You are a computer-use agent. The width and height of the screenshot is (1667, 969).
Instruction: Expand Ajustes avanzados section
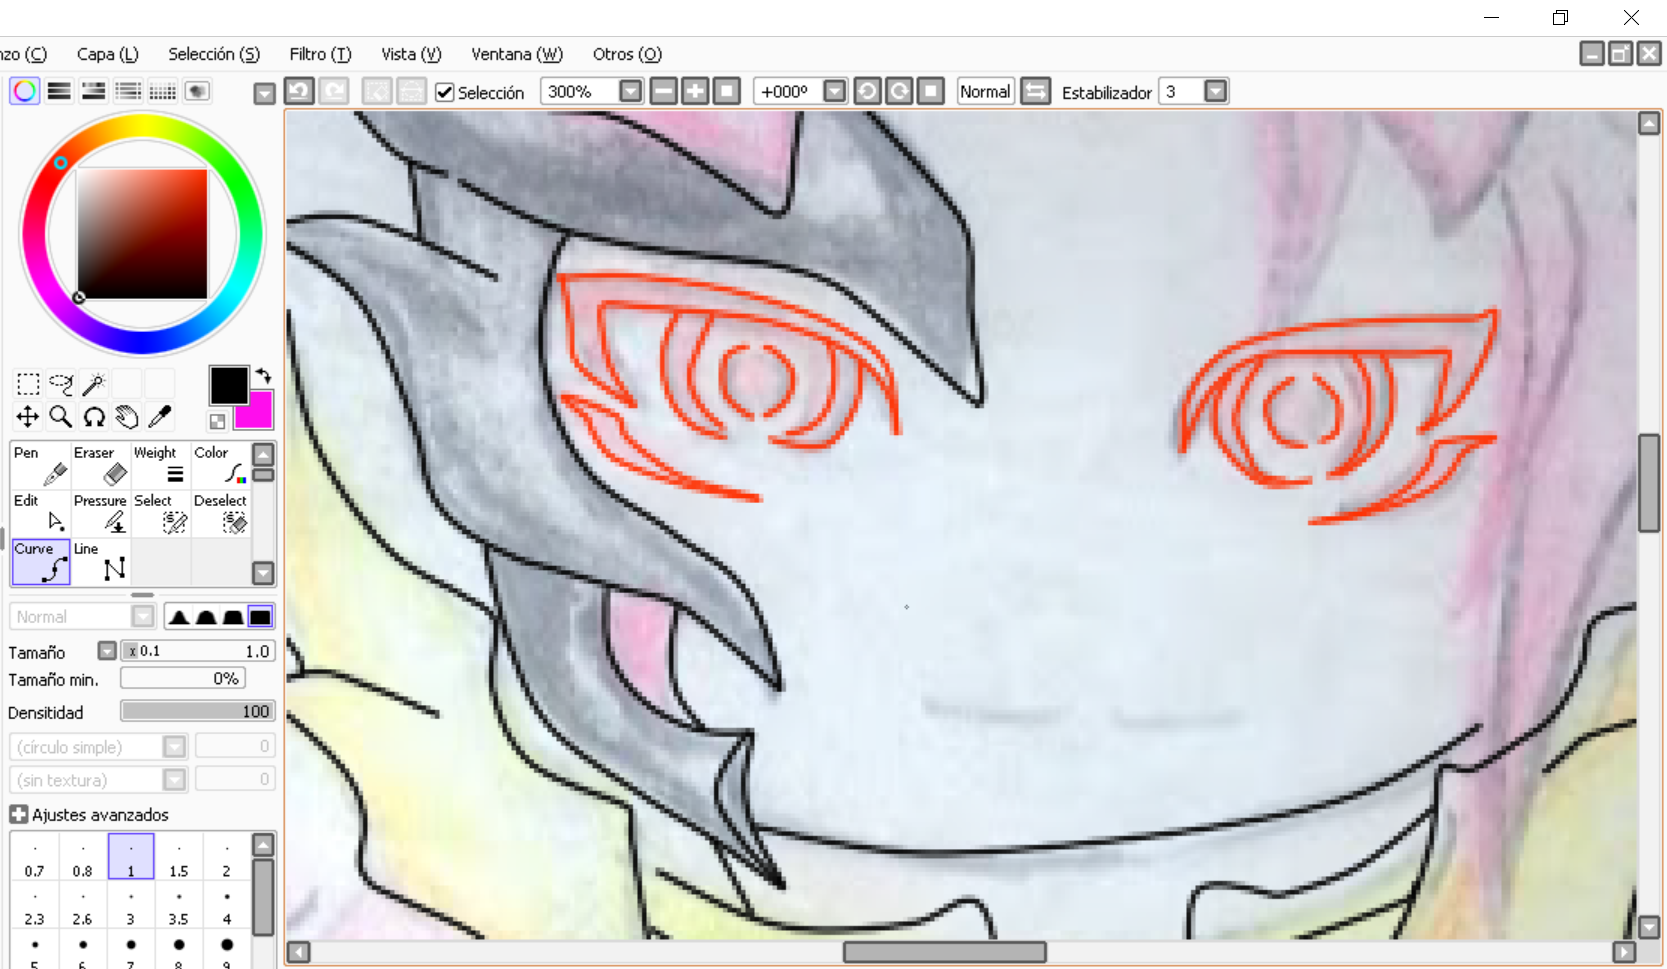tap(18, 814)
